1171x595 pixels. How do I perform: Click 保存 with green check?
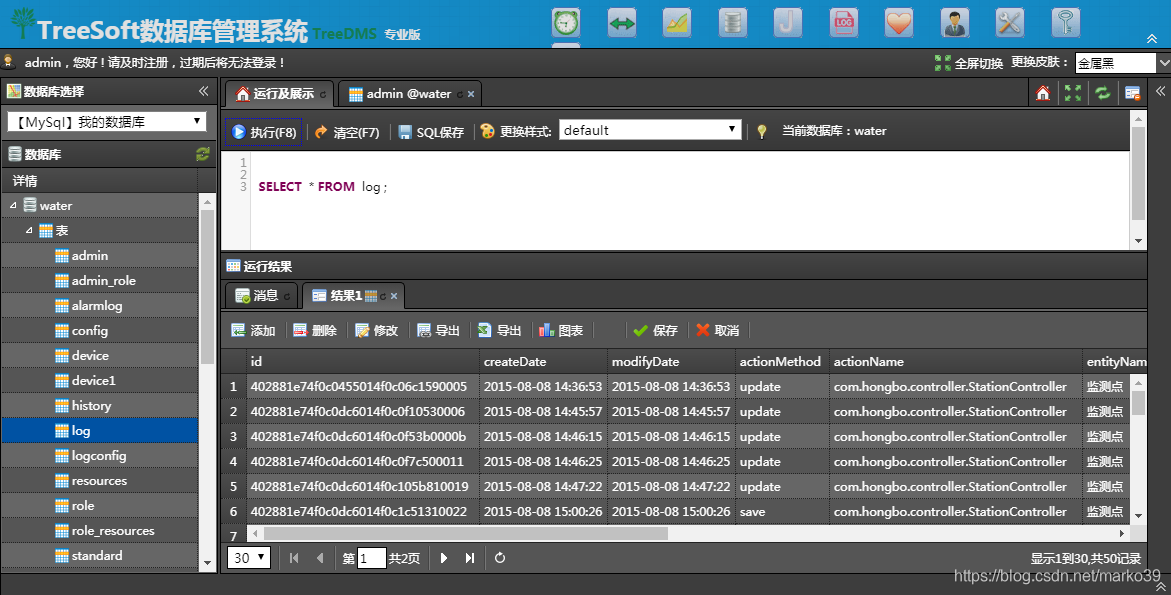click(x=655, y=330)
